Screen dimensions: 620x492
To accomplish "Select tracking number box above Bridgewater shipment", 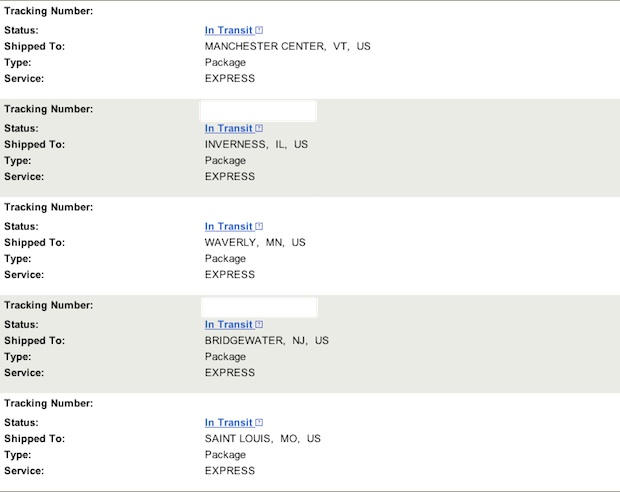I will [x=259, y=307].
